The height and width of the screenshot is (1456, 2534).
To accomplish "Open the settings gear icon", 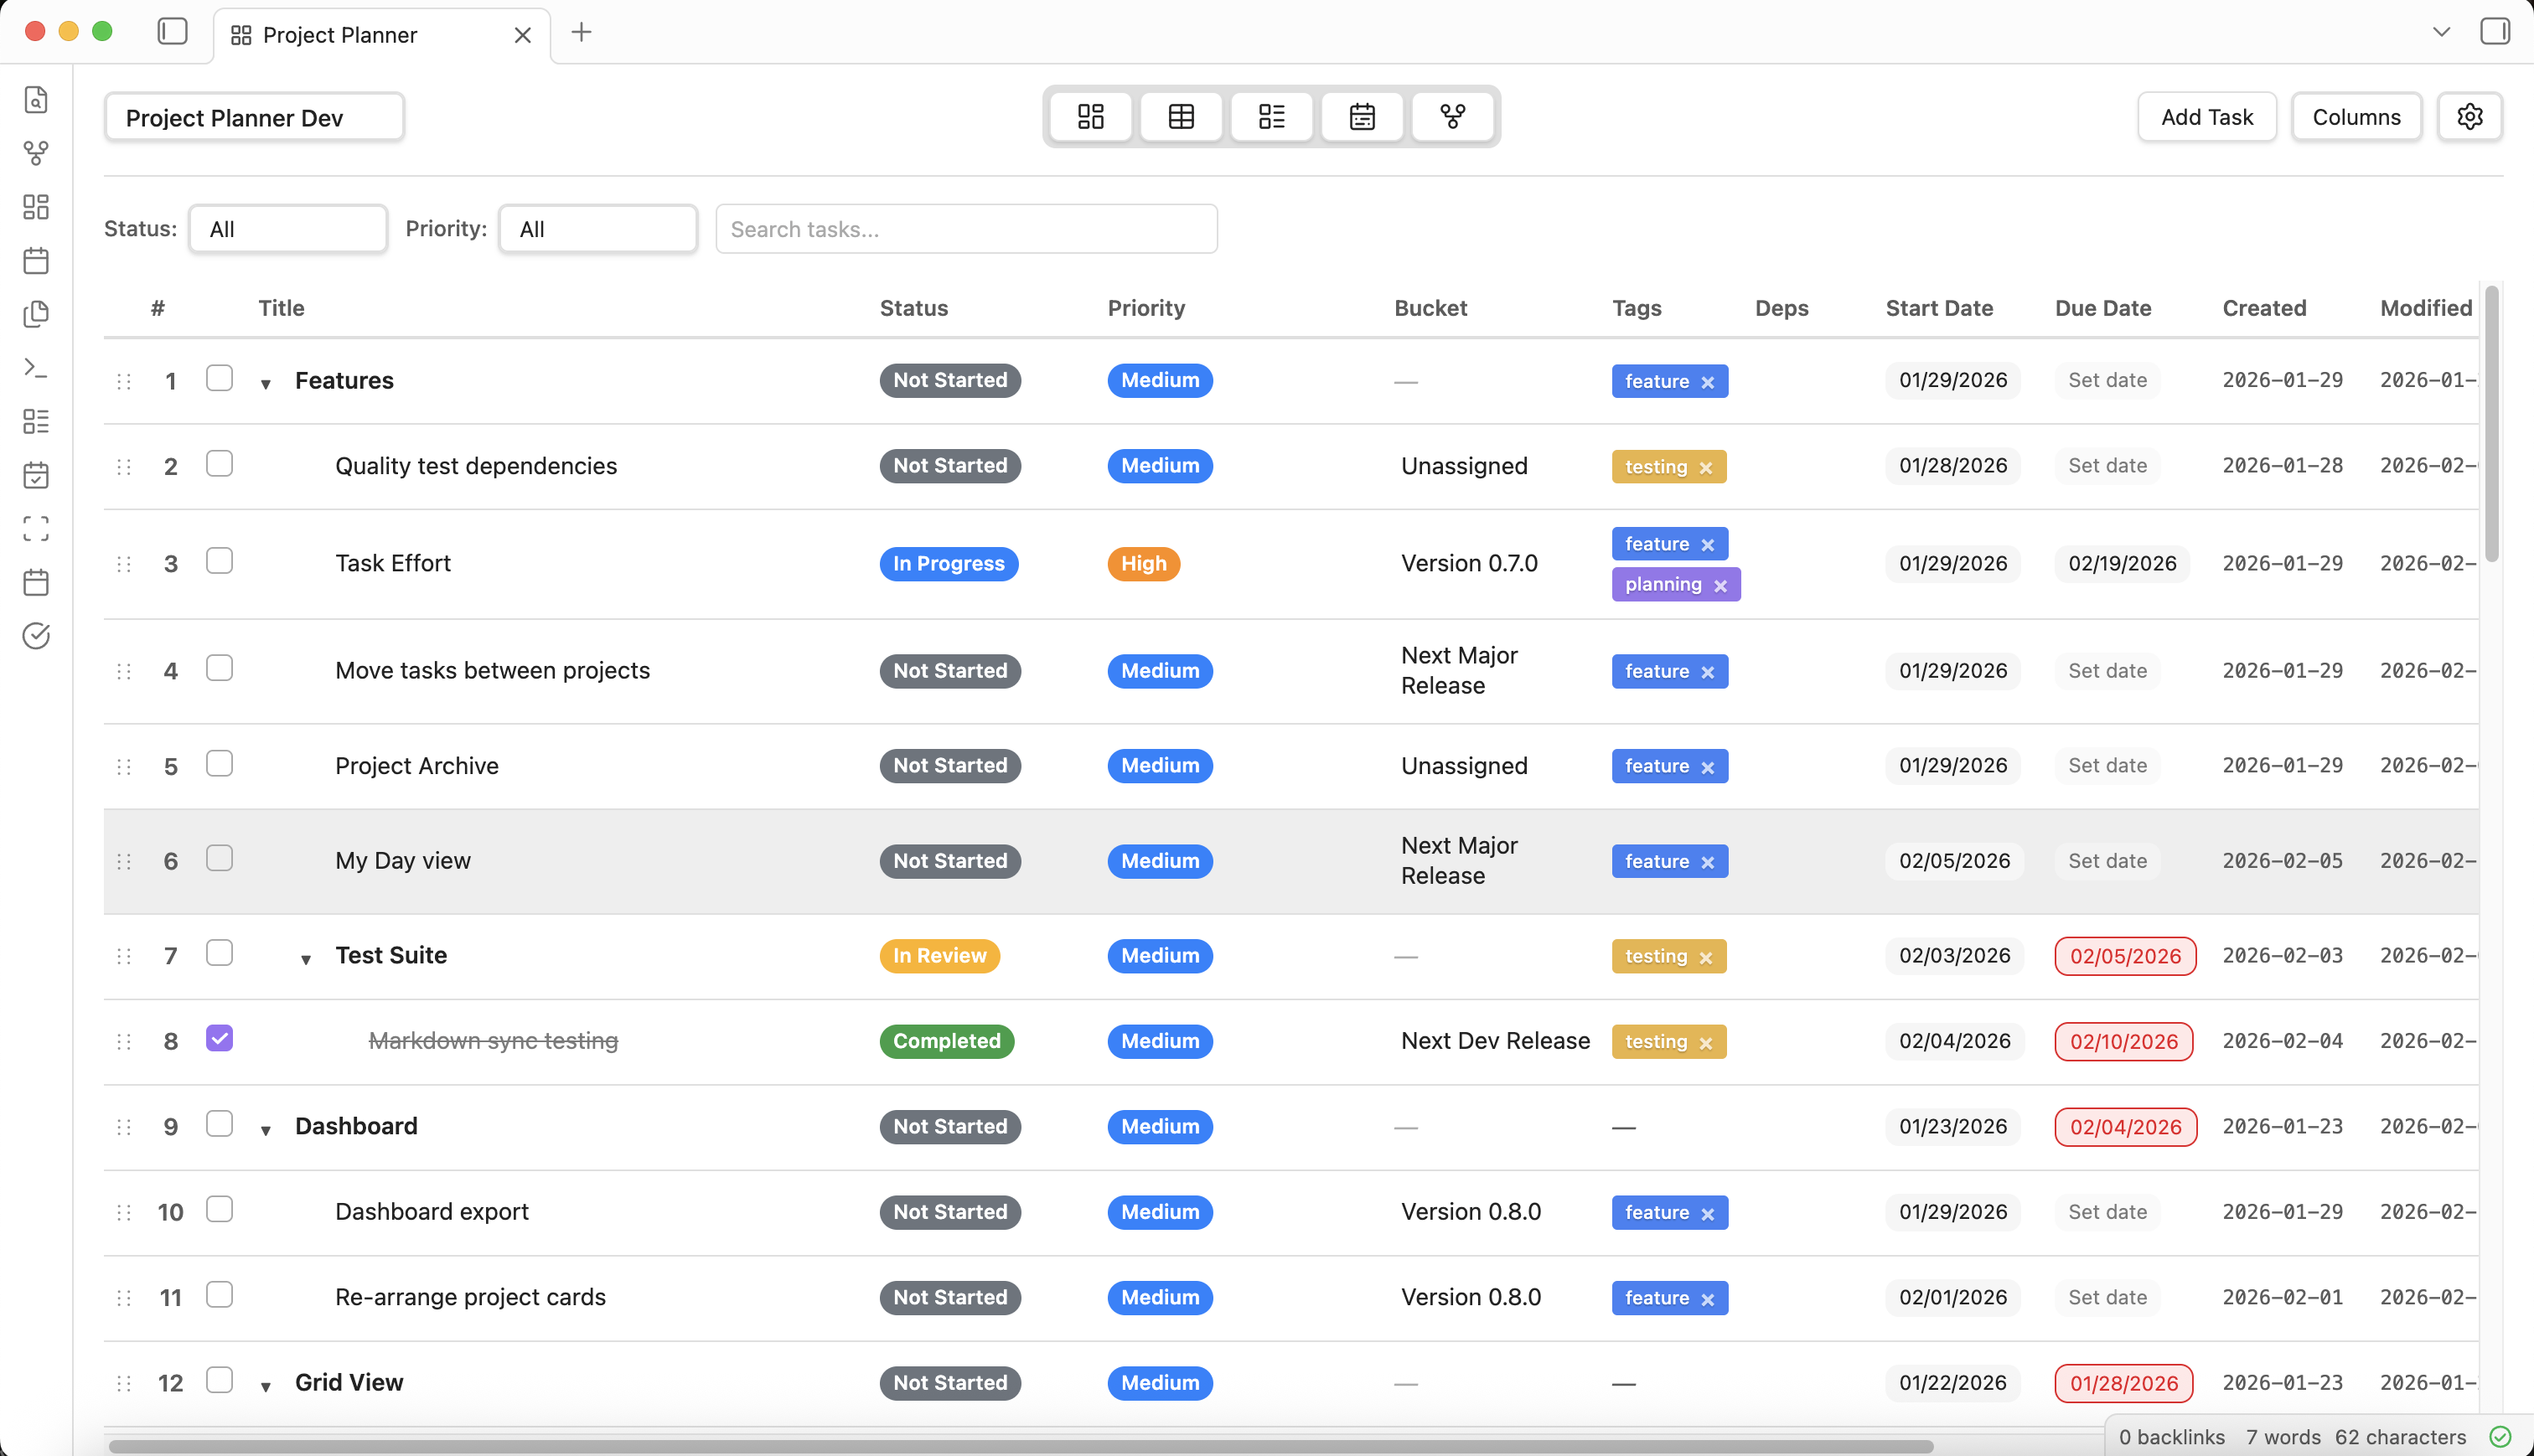I will point(2470,116).
